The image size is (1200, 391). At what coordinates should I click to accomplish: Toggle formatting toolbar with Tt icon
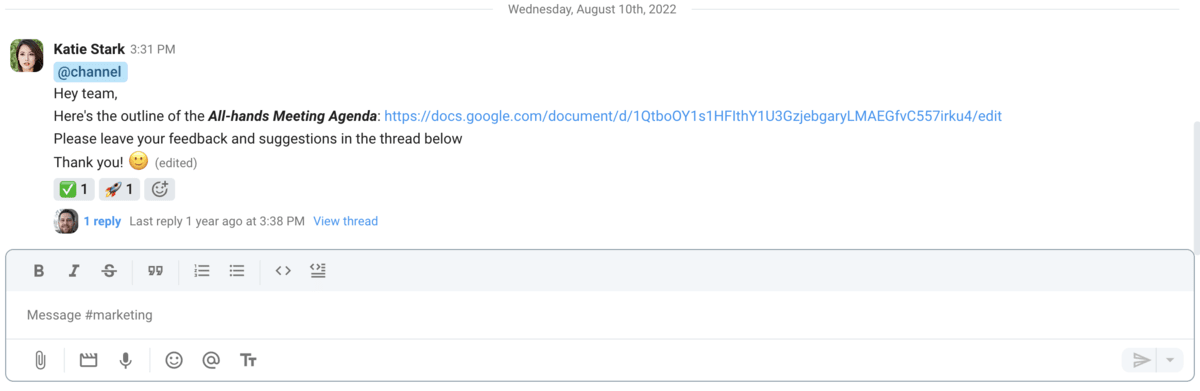click(249, 360)
